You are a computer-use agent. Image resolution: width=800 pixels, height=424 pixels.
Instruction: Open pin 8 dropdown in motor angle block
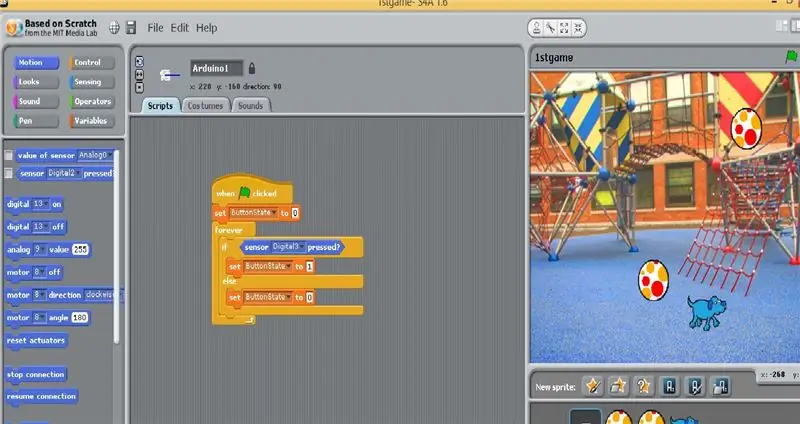[39, 317]
